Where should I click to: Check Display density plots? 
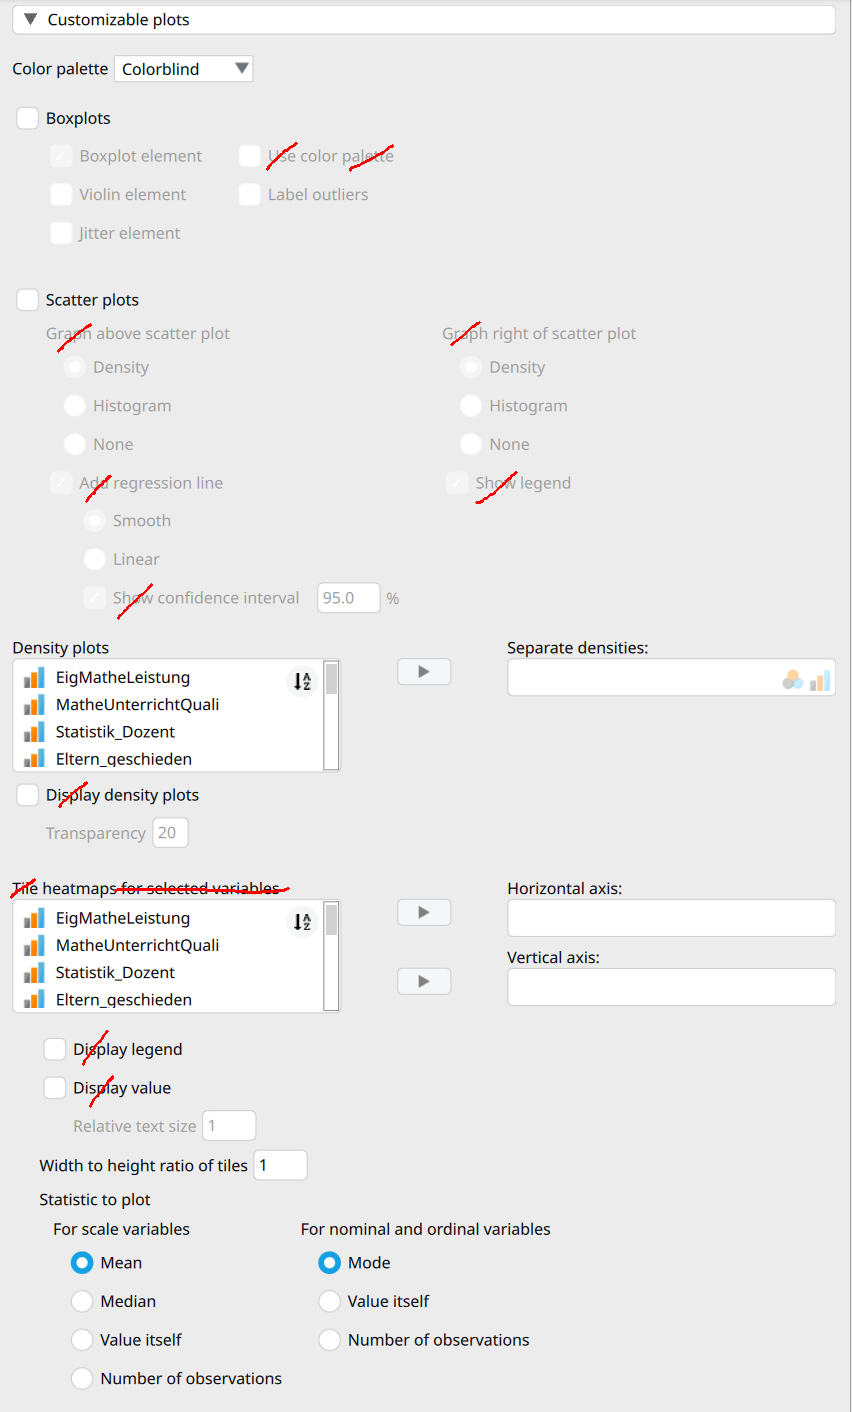27,794
